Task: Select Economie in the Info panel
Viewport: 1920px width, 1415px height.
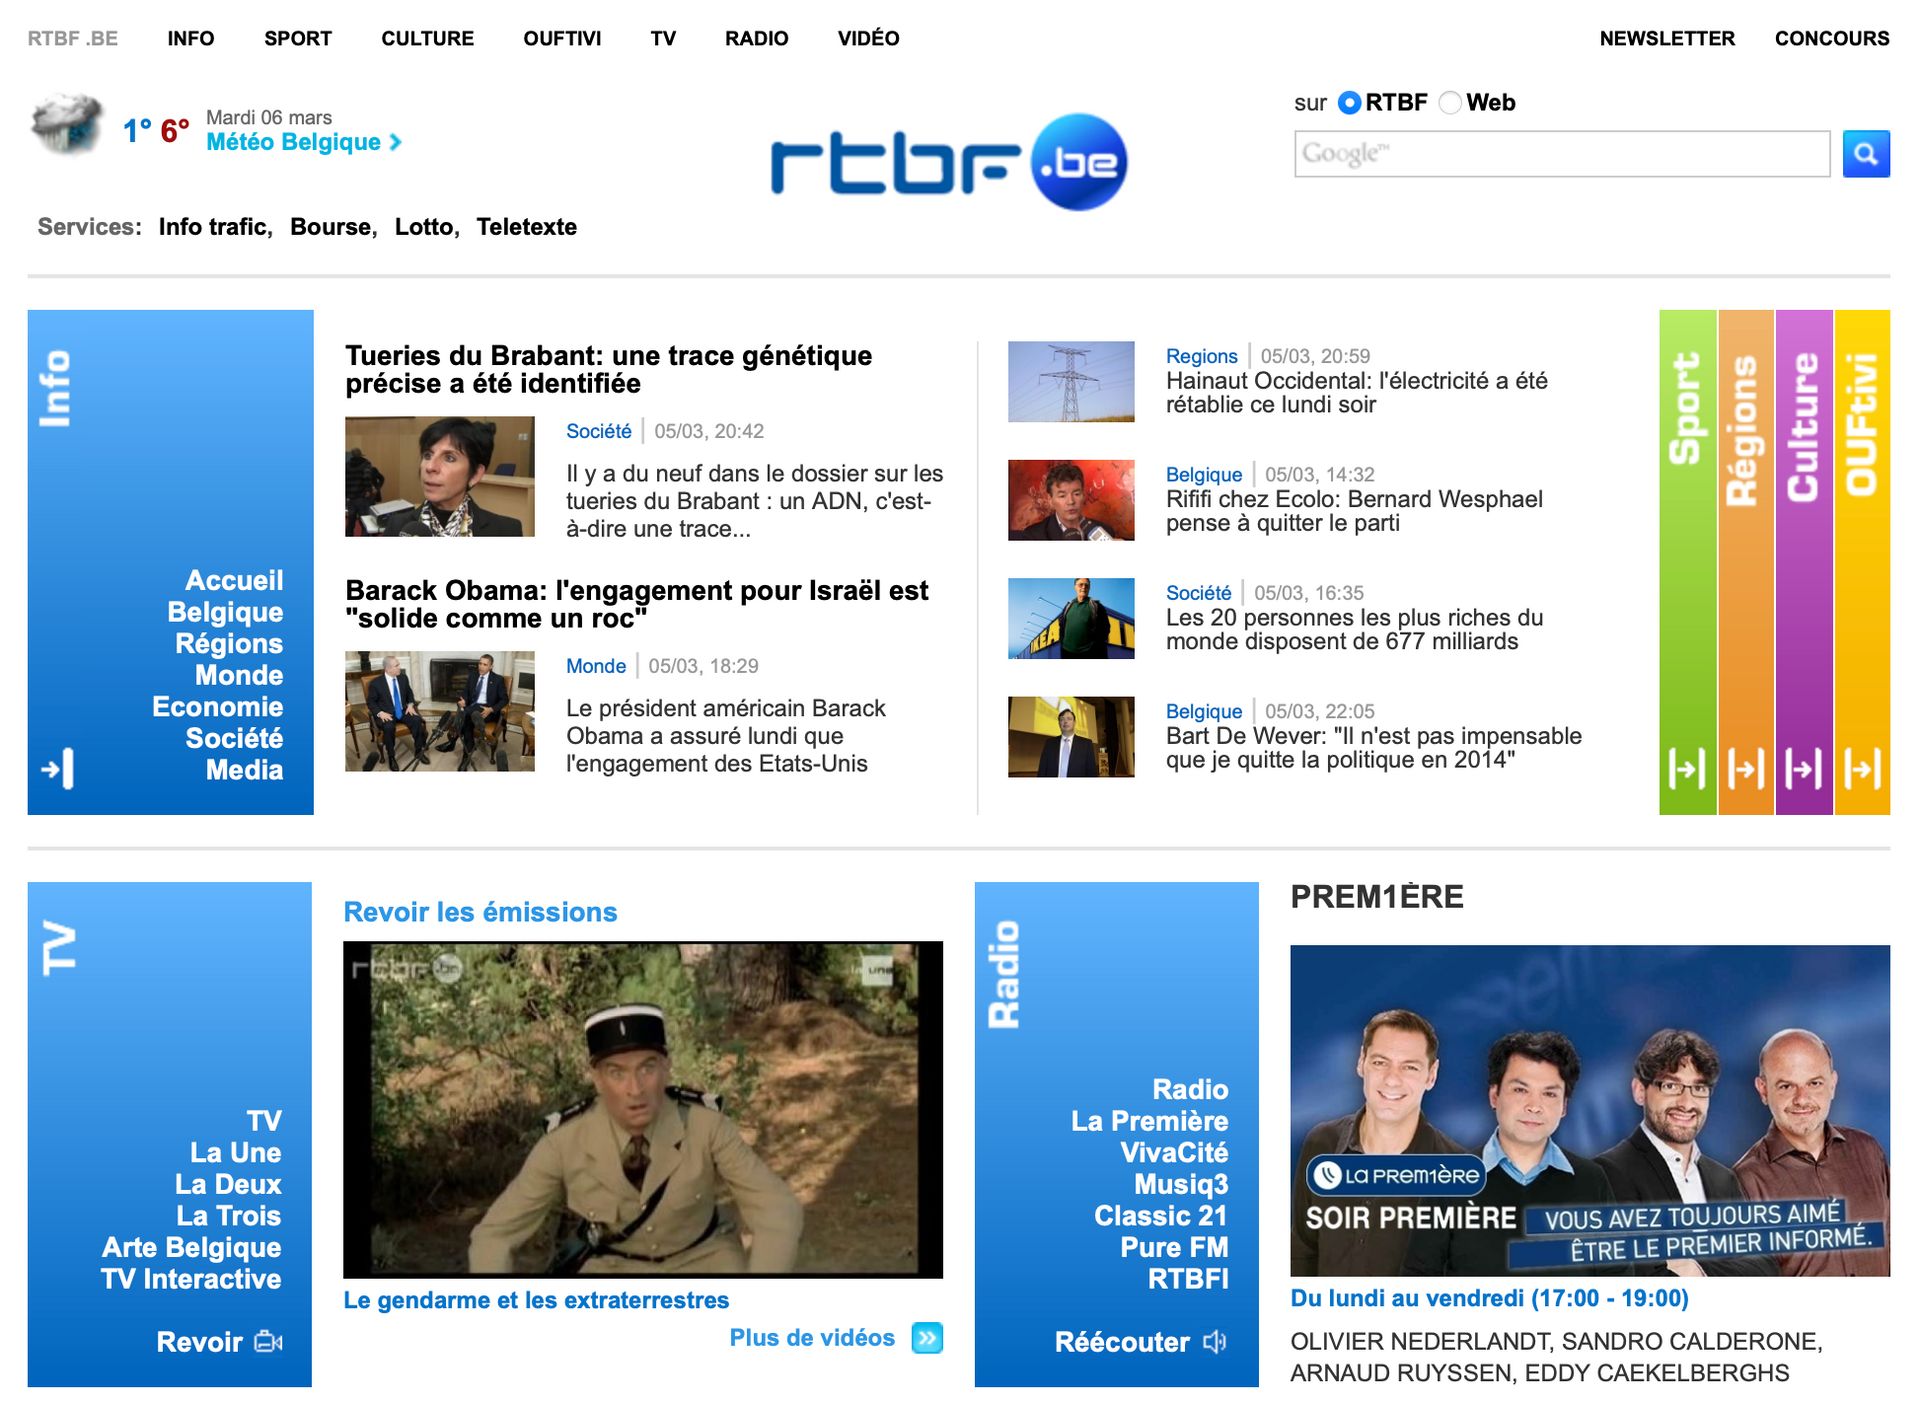Action: (x=217, y=707)
